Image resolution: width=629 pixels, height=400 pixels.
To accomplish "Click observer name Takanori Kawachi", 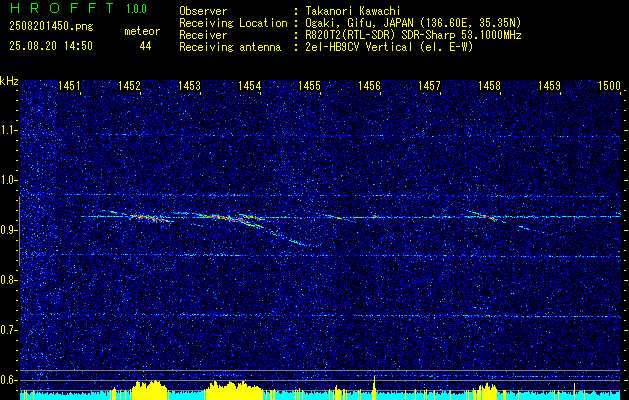I will point(353,11).
